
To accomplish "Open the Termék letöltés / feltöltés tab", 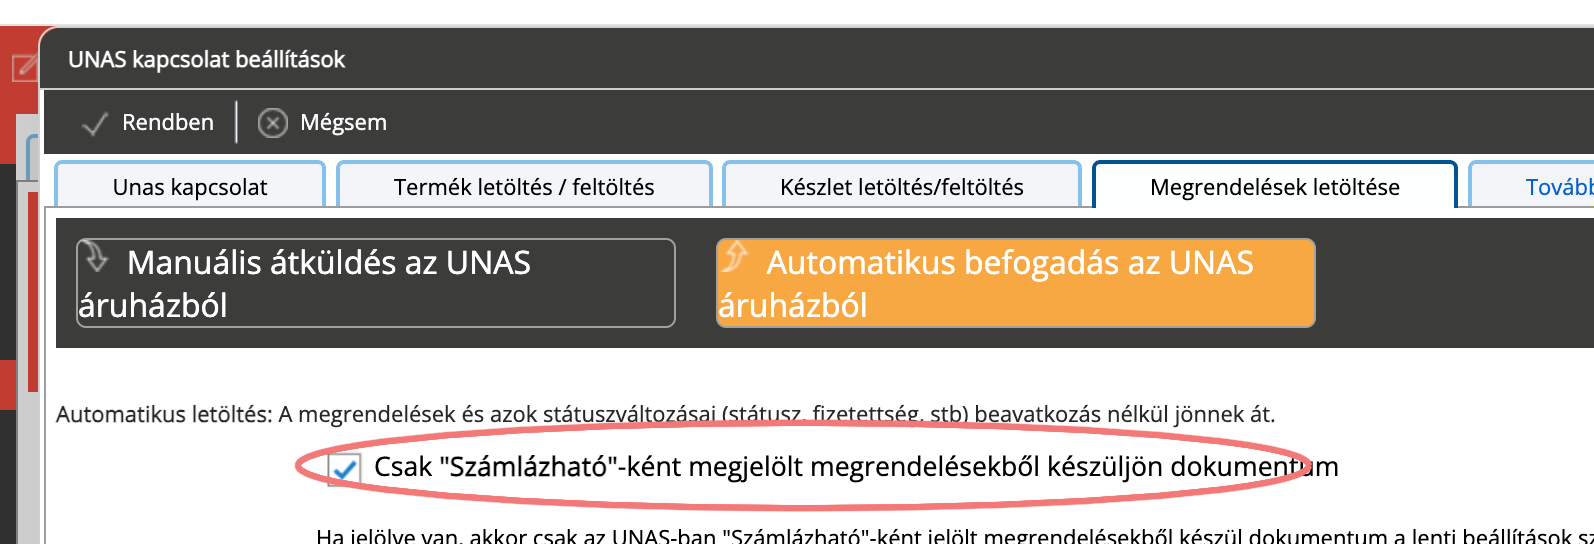I will click(524, 186).
